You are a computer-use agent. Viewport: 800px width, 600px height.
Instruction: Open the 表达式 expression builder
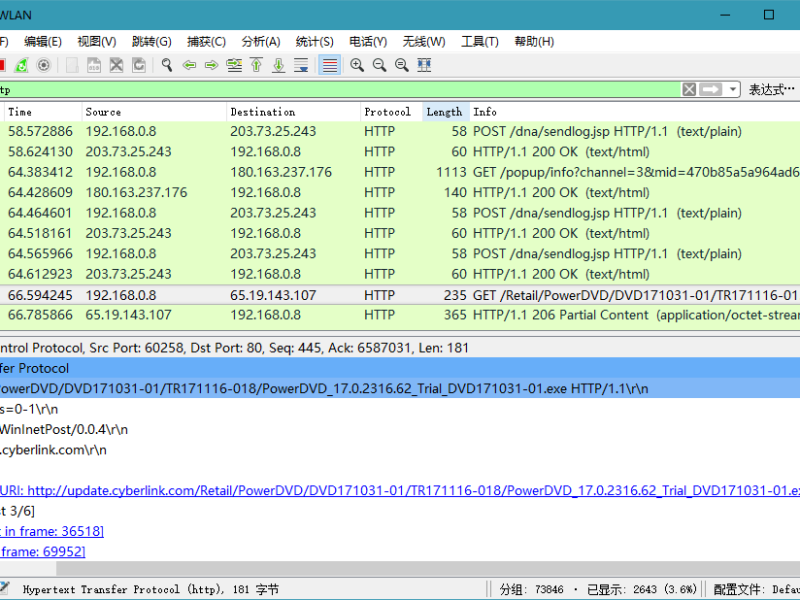[771, 90]
